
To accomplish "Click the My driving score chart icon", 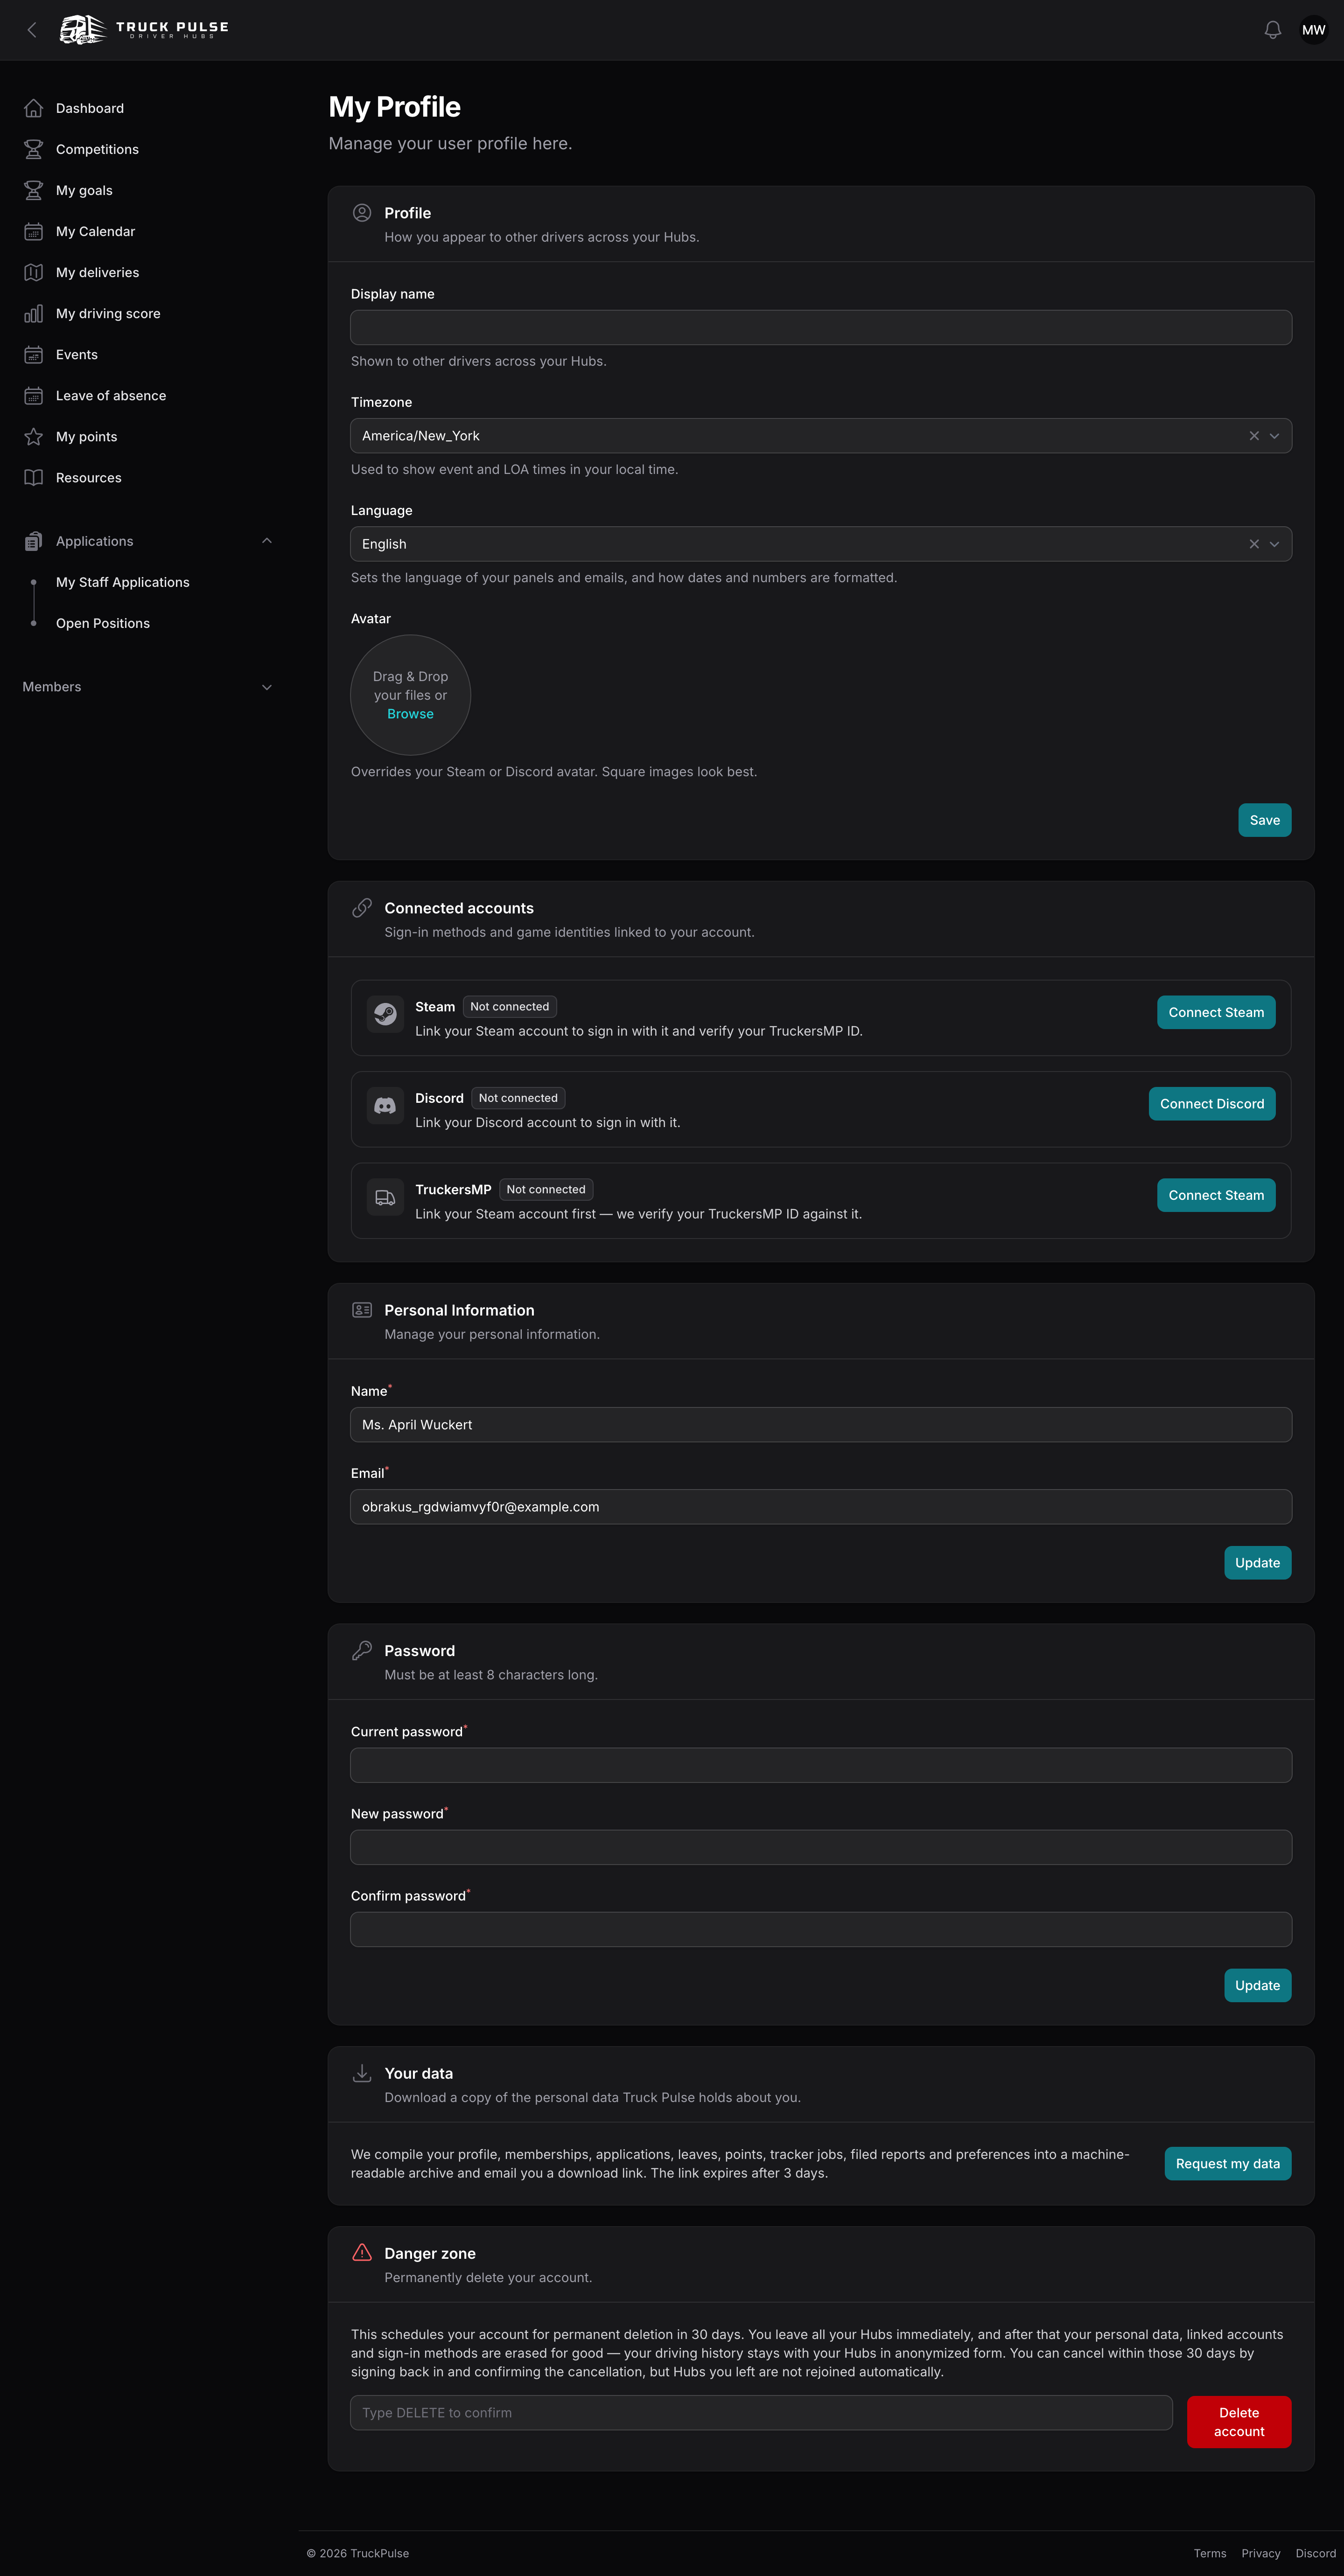I will tap(33, 313).
